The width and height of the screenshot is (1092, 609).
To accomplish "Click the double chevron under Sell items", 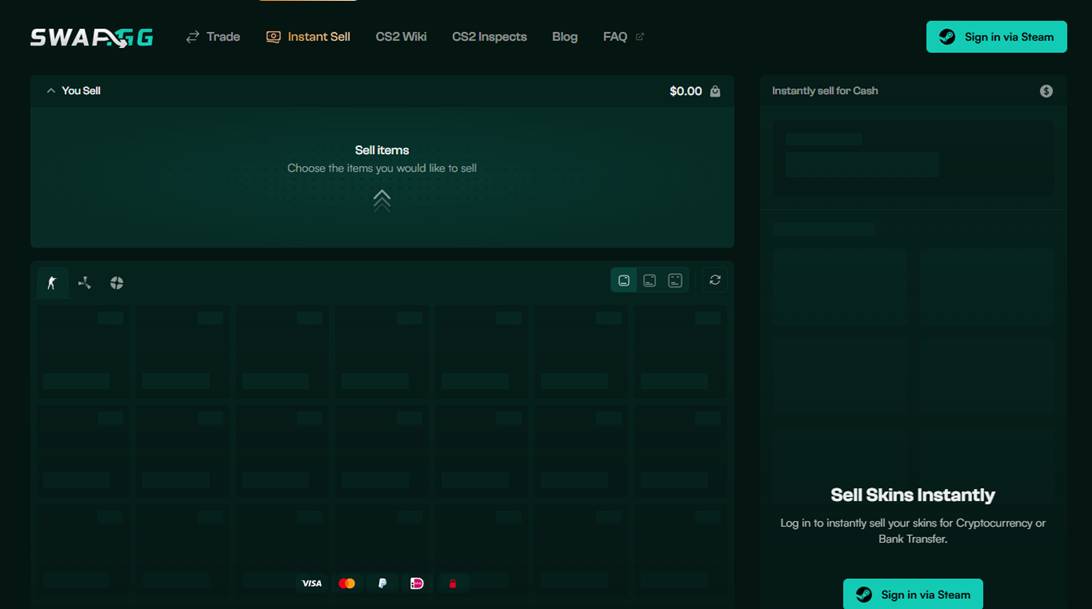I will (382, 199).
